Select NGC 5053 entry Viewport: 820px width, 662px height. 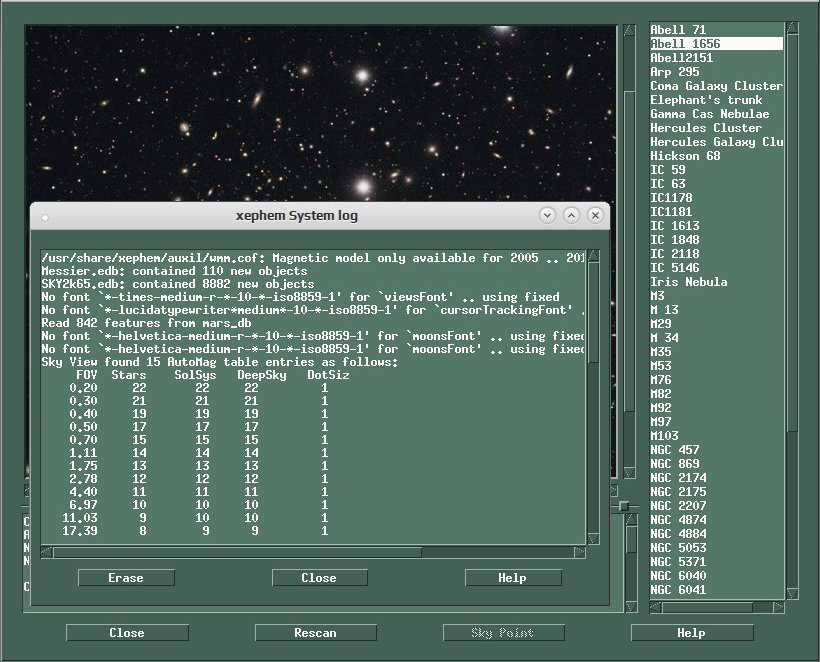click(x=716, y=548)
